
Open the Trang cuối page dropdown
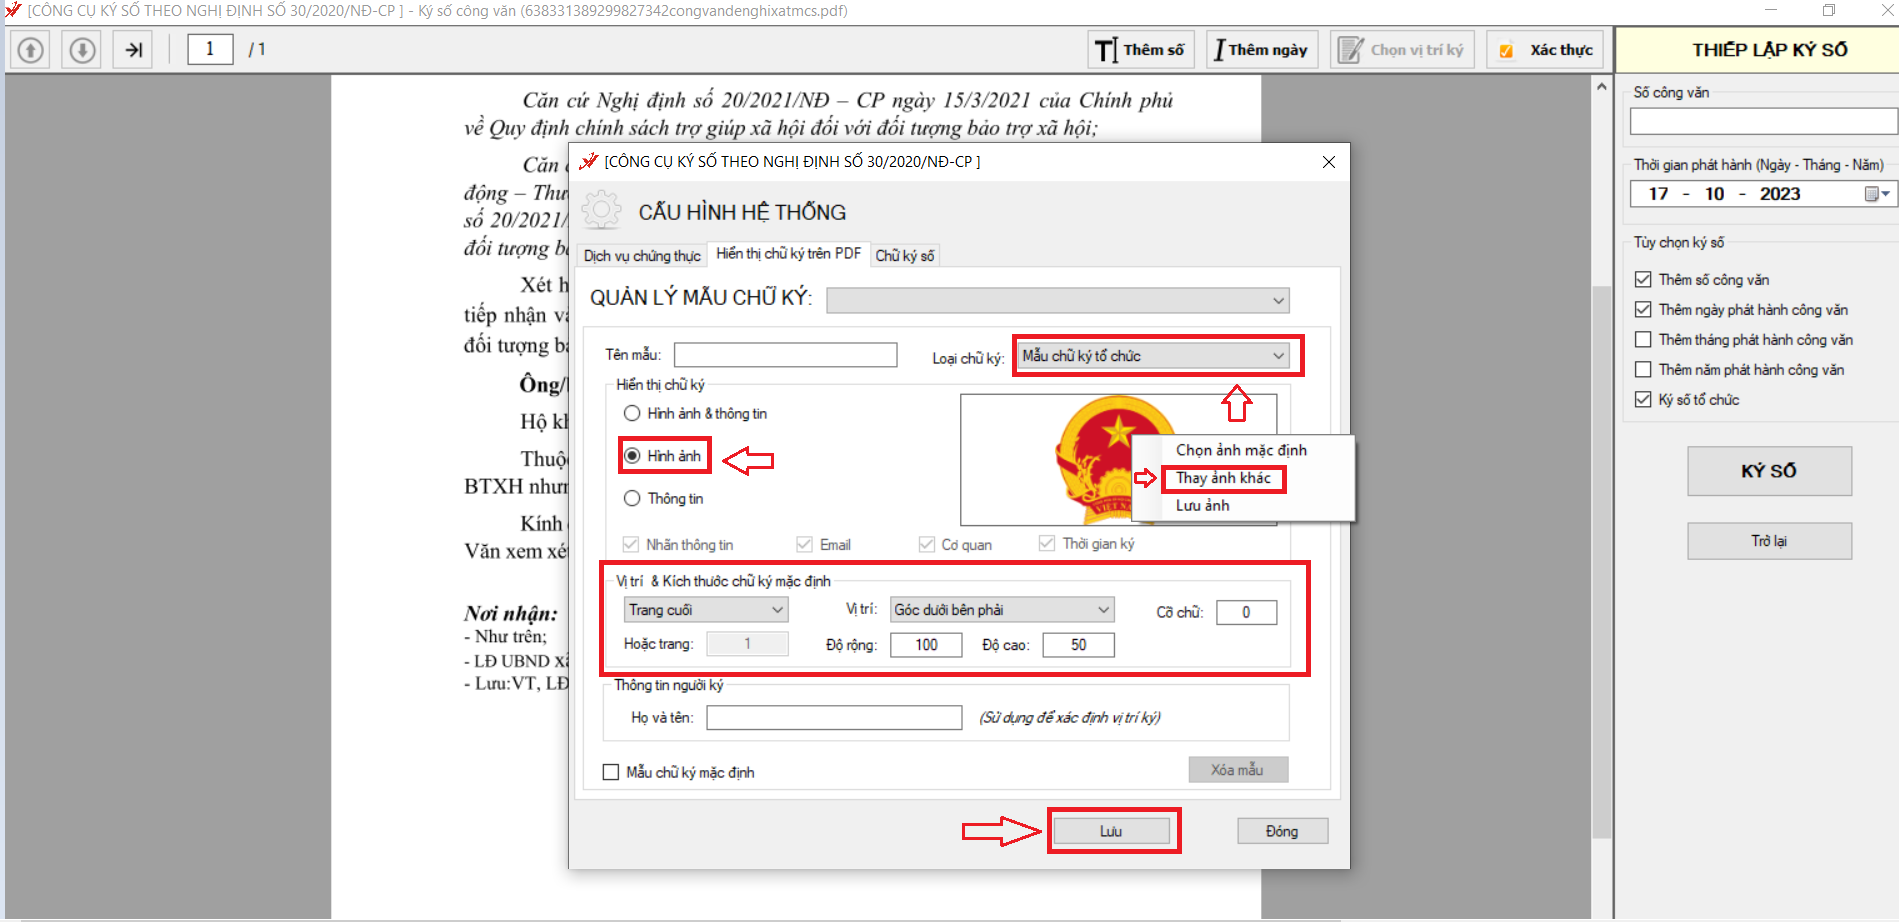[777, 610]
